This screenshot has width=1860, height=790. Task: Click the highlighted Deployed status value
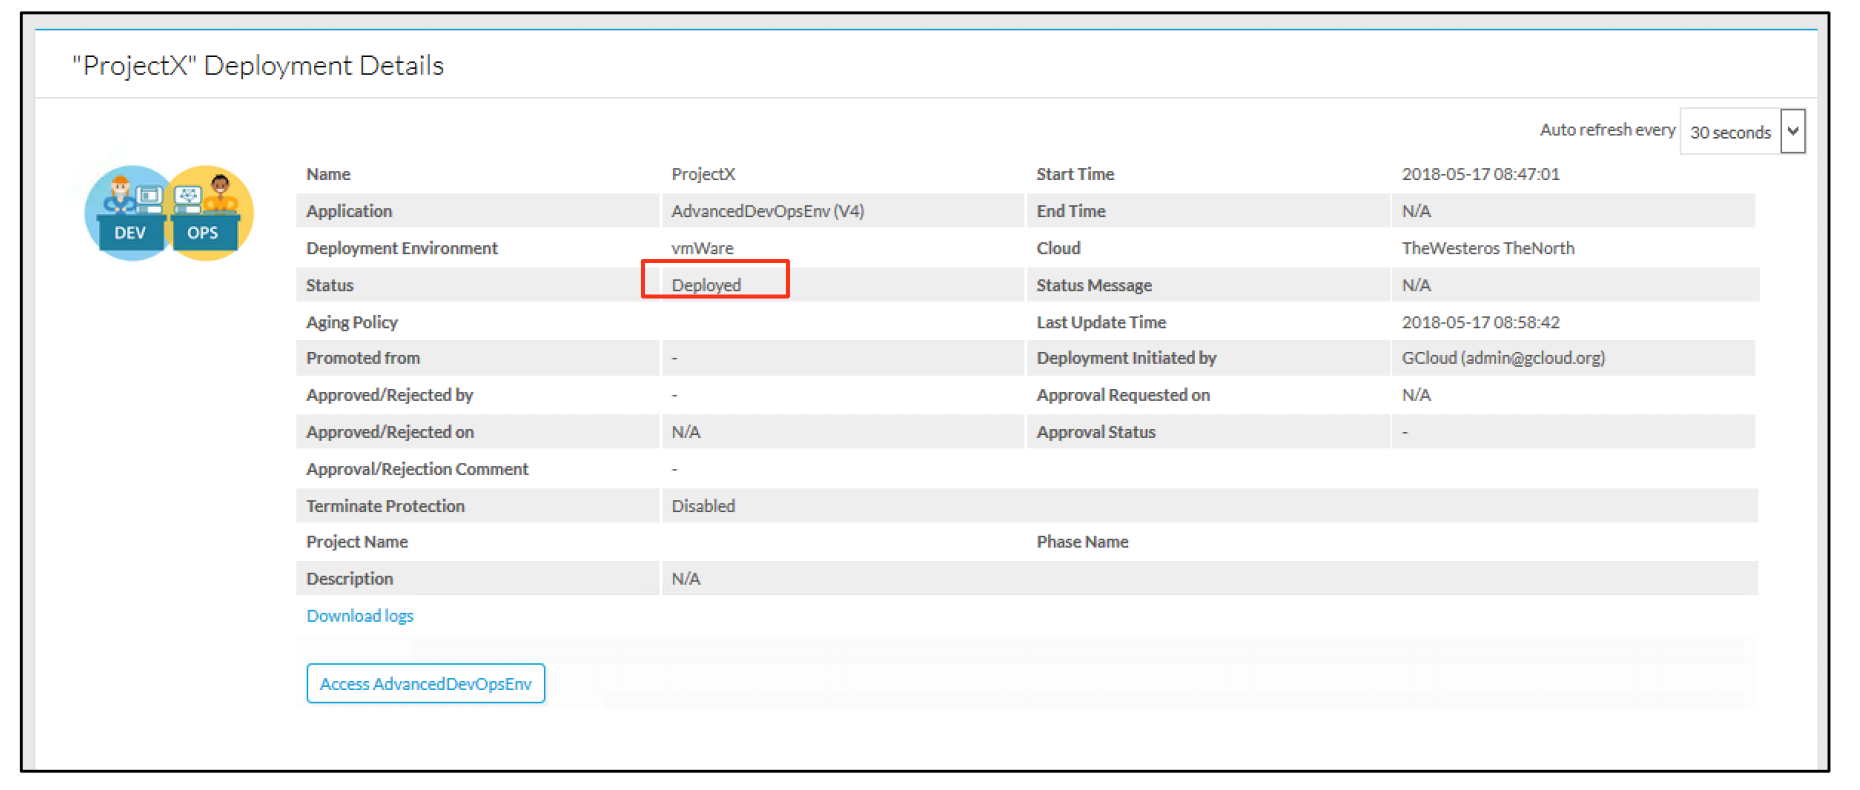coord(706,285)
